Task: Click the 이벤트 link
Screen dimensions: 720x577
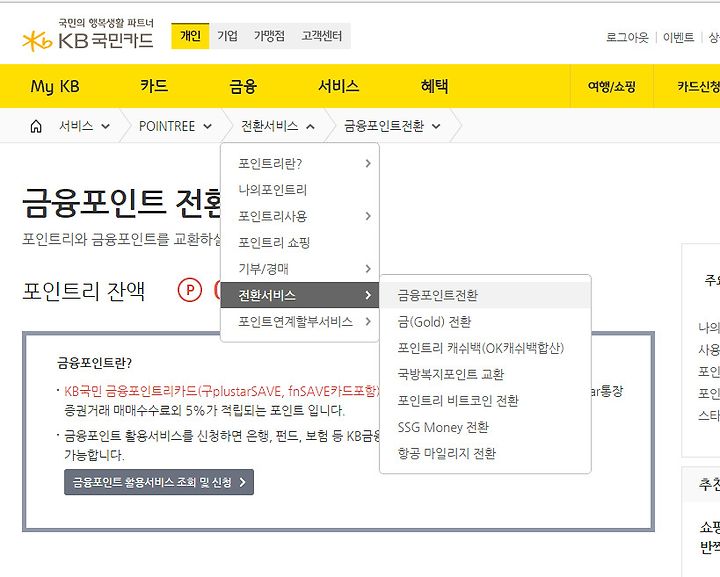Action: tap(679, 37)
